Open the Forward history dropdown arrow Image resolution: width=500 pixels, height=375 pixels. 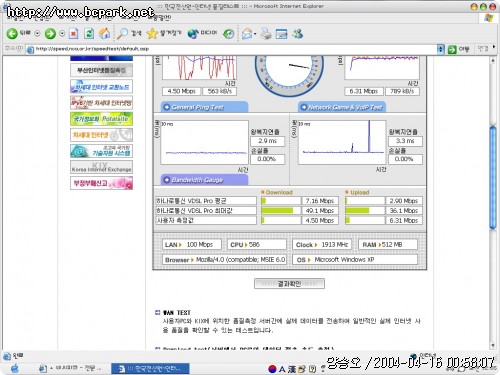click(62, 33)
